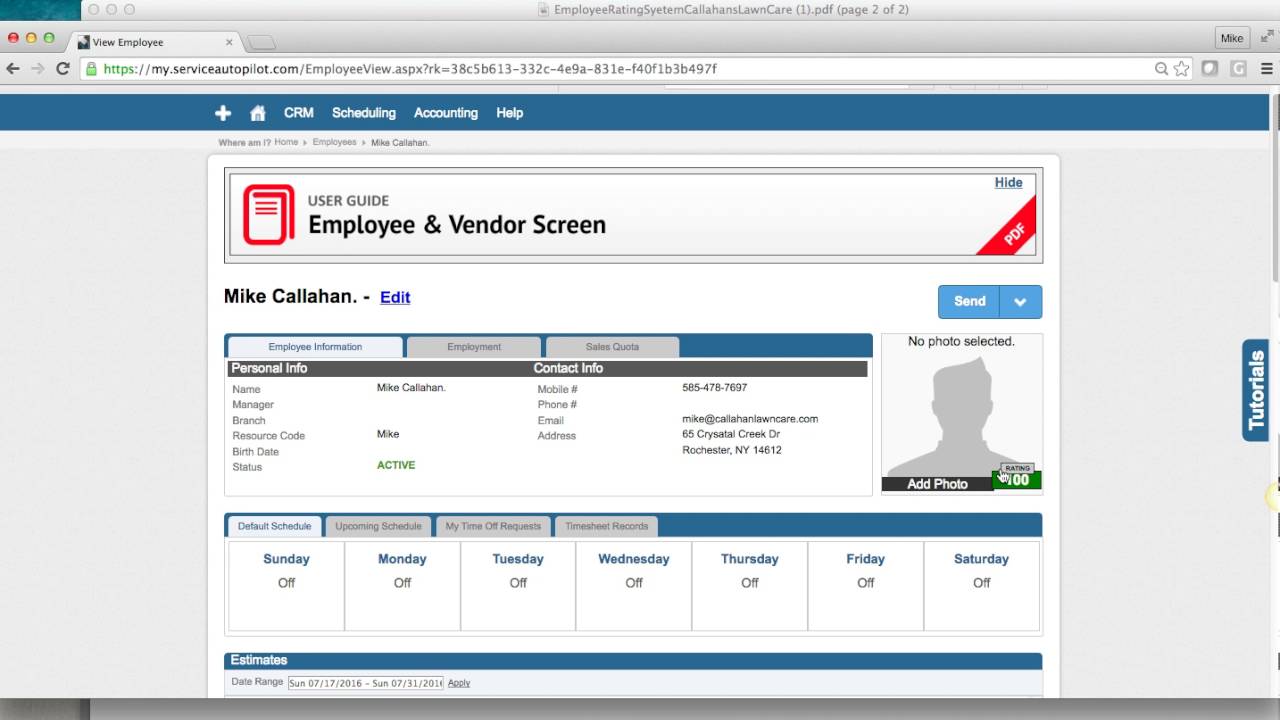1280x720 pixels.
Task: Click the email mike@callahanlawncare.com
Action: tap(750, 419)
